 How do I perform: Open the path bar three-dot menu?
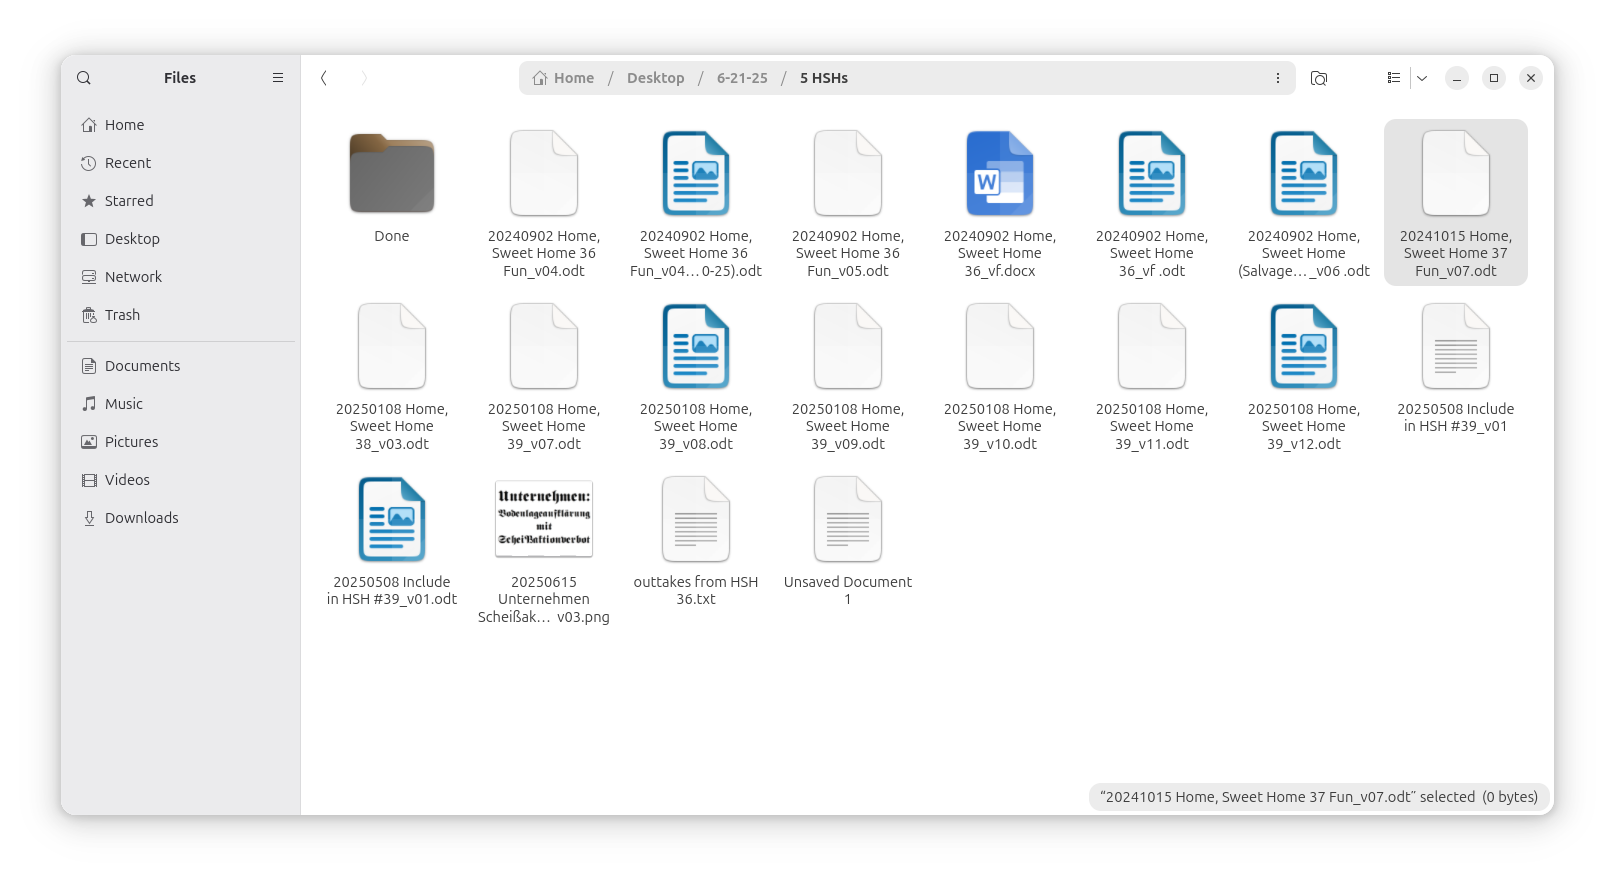[x=1277, y=78]
